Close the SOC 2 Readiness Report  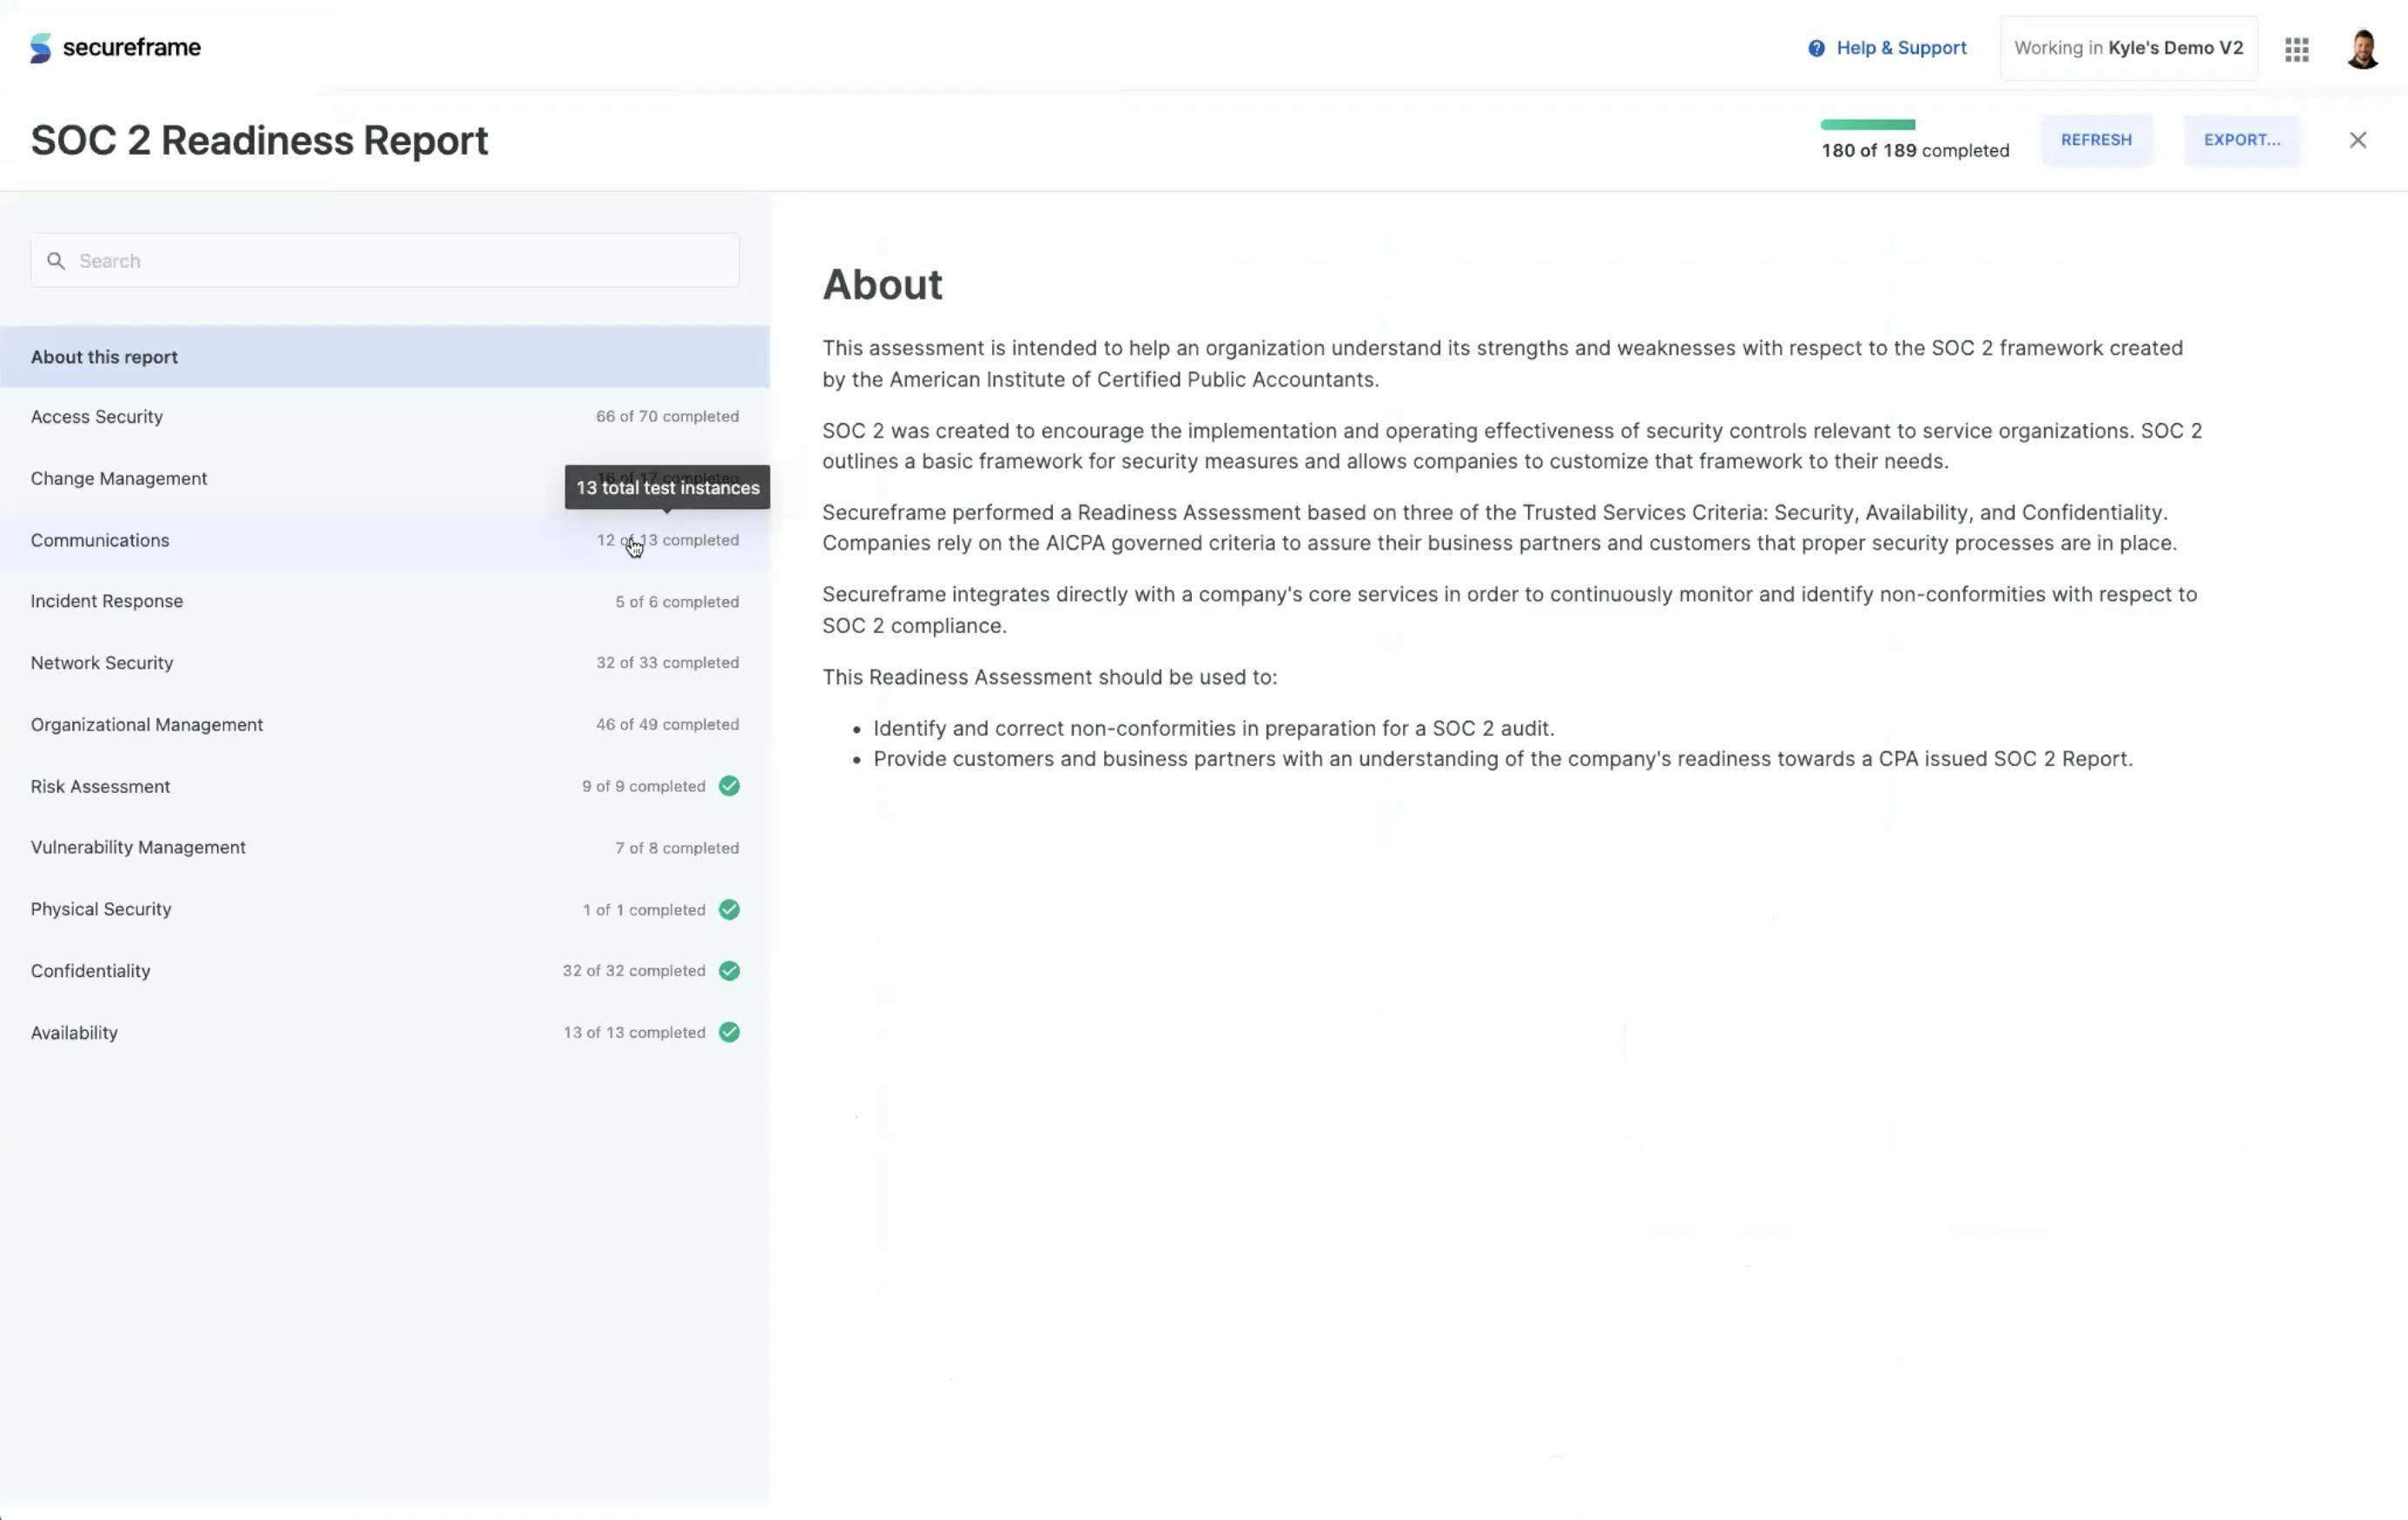pyautogui.click(x=2357, y=140)
